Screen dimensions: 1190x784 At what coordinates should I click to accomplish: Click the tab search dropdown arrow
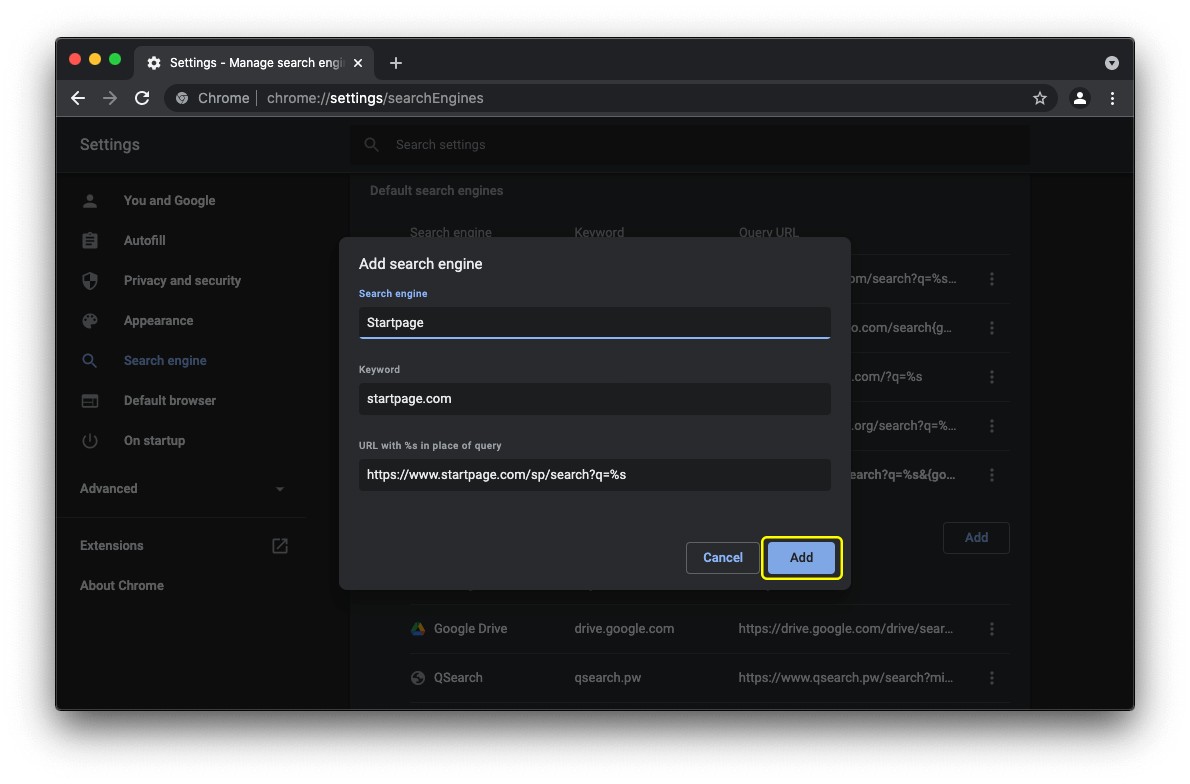pos(1111,63)
